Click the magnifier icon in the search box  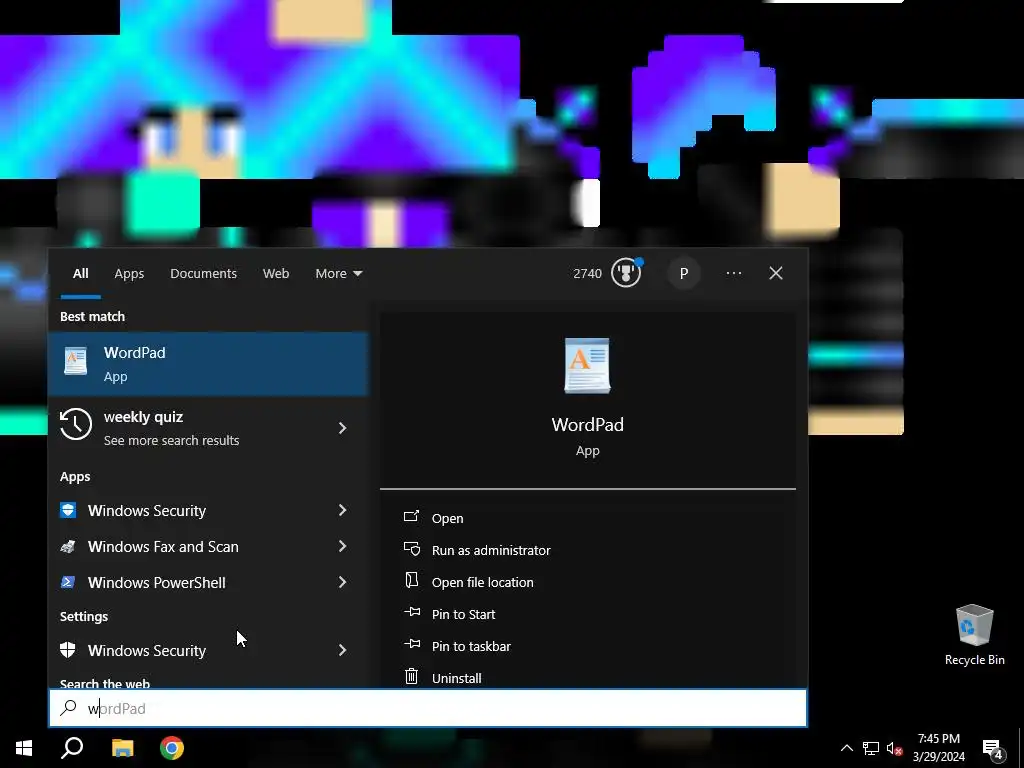tap(68, 707)
